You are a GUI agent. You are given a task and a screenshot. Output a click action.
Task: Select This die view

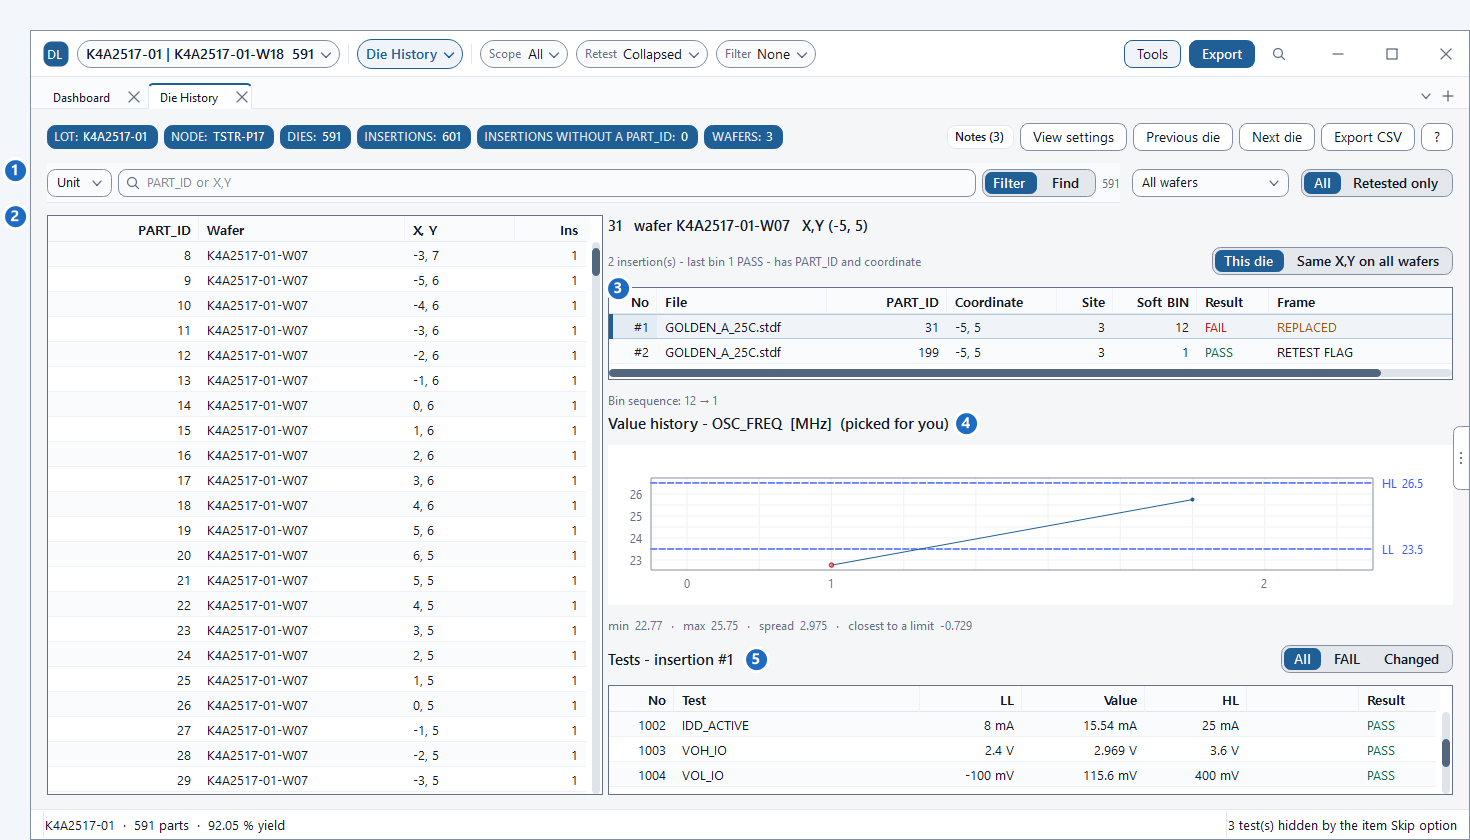1249,261
